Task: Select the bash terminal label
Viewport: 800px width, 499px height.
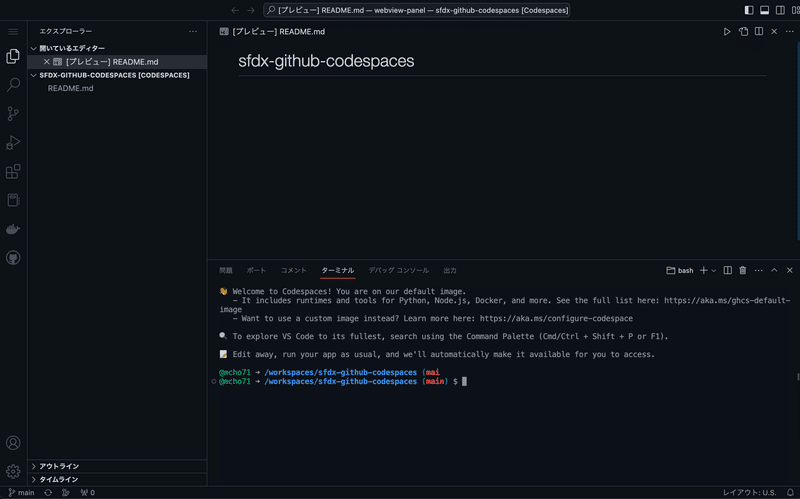Action: (x=680, y=270)
